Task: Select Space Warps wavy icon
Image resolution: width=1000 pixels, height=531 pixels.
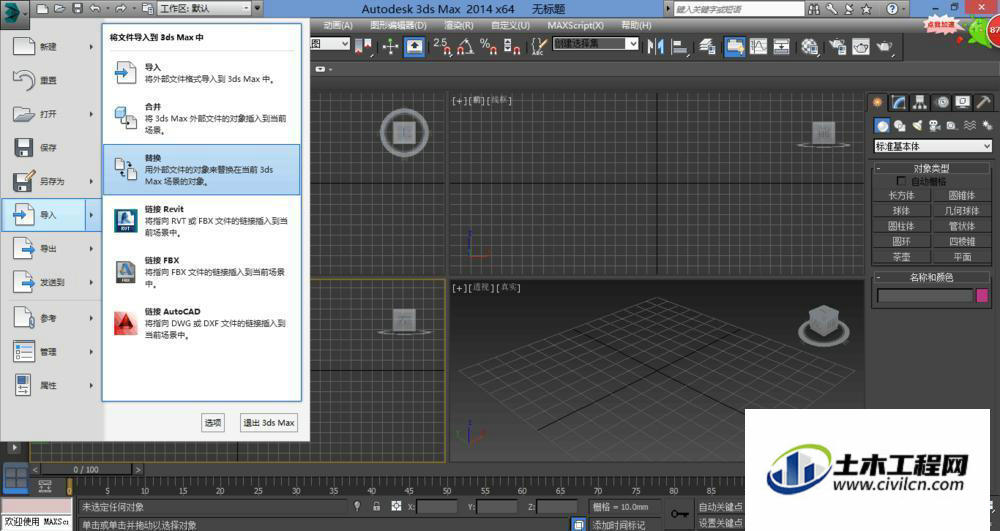Action: 969,126
